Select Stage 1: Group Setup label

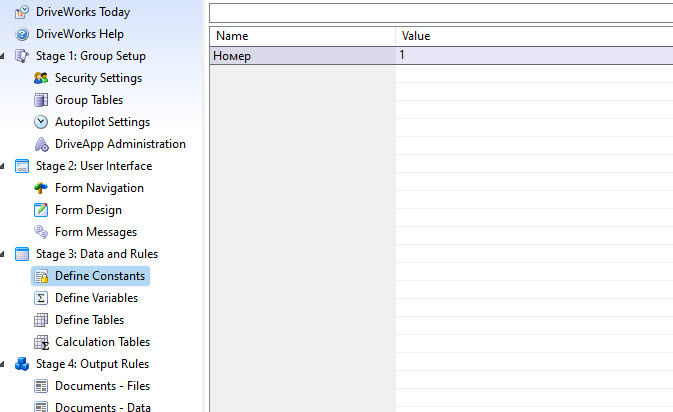point(91,56)
